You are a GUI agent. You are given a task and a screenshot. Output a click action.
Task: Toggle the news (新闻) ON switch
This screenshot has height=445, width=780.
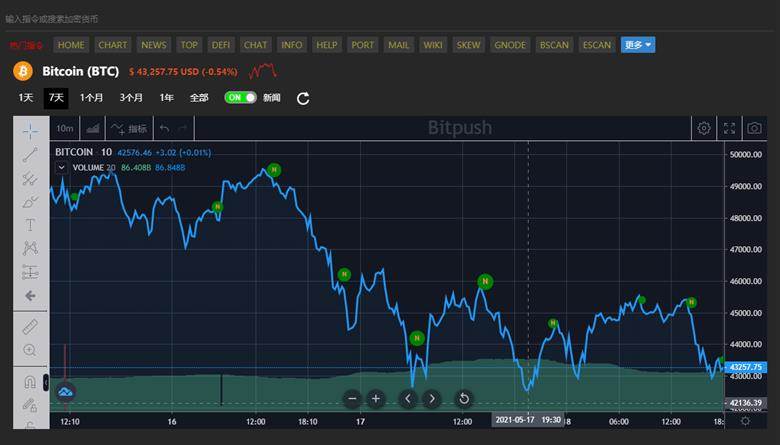point(240,97)
